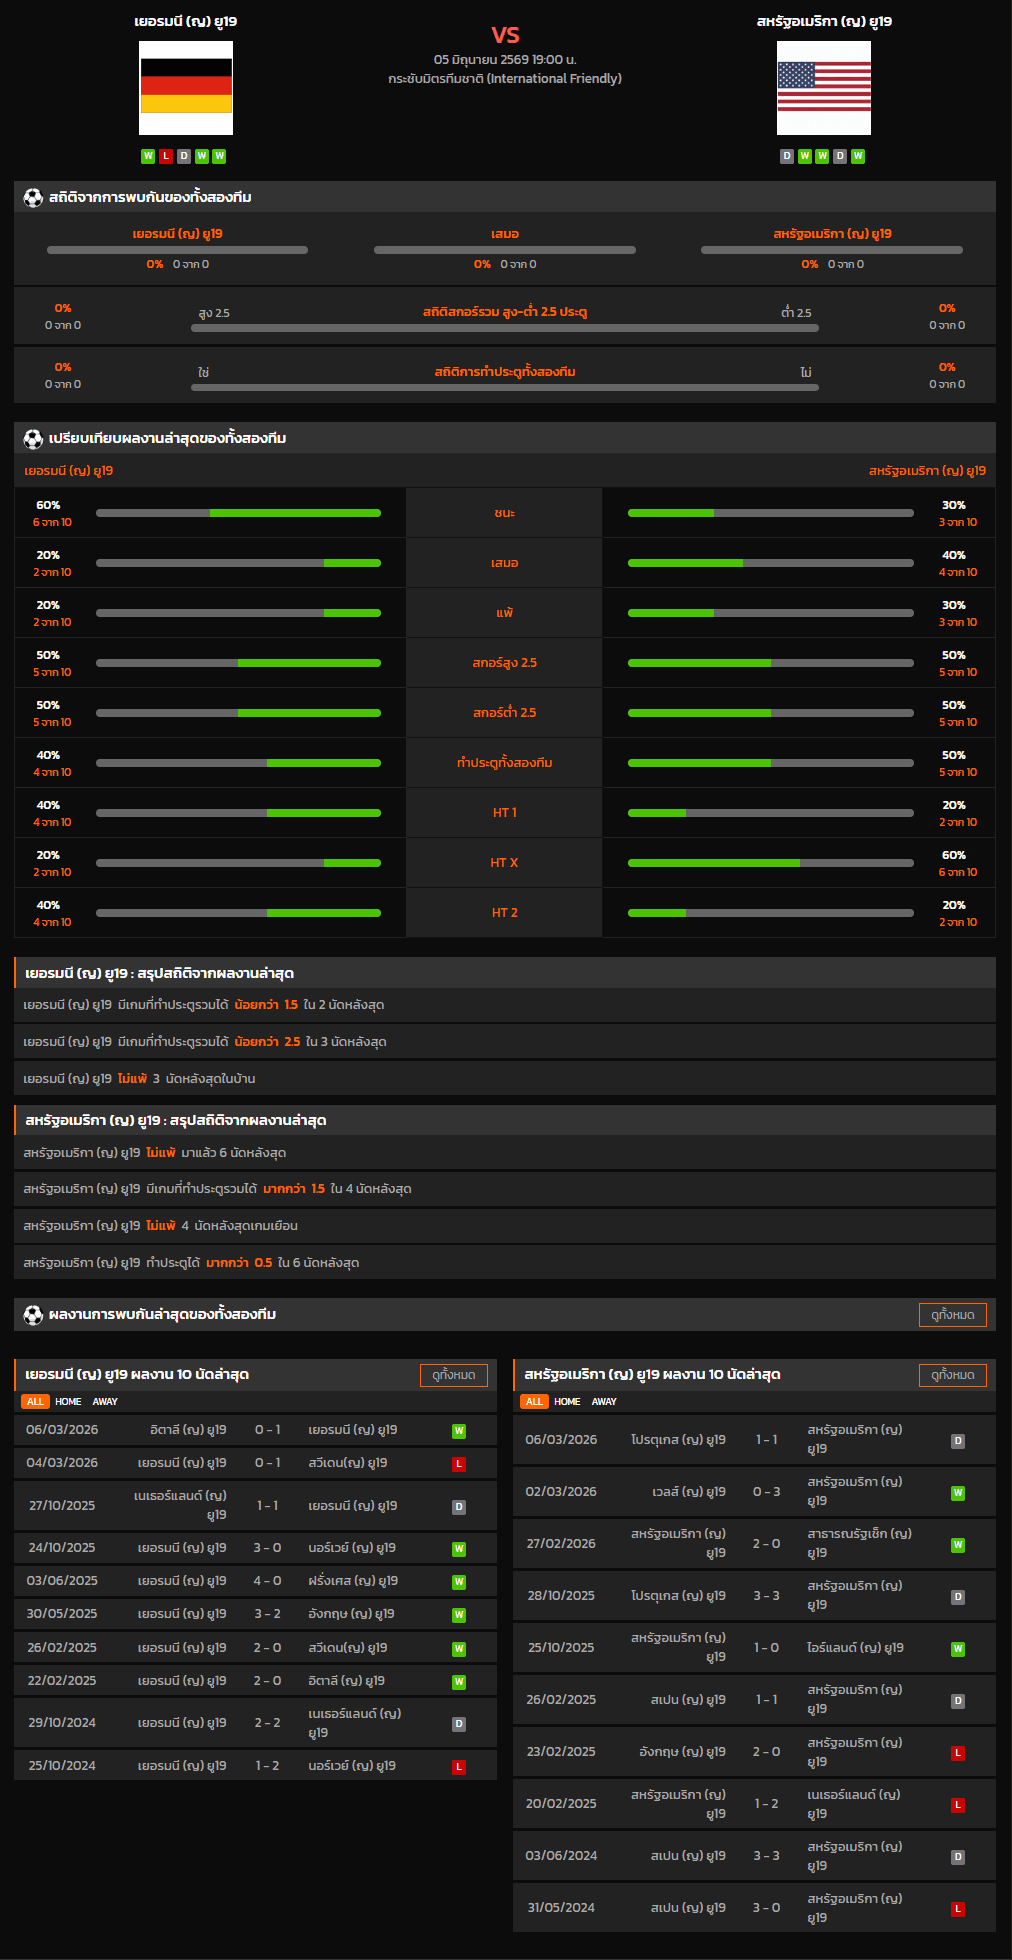Viewport: 1012px width, 1960px height.
Task: Click W result badge for 02/03/2026 USA match
Action: (958, 1493)
